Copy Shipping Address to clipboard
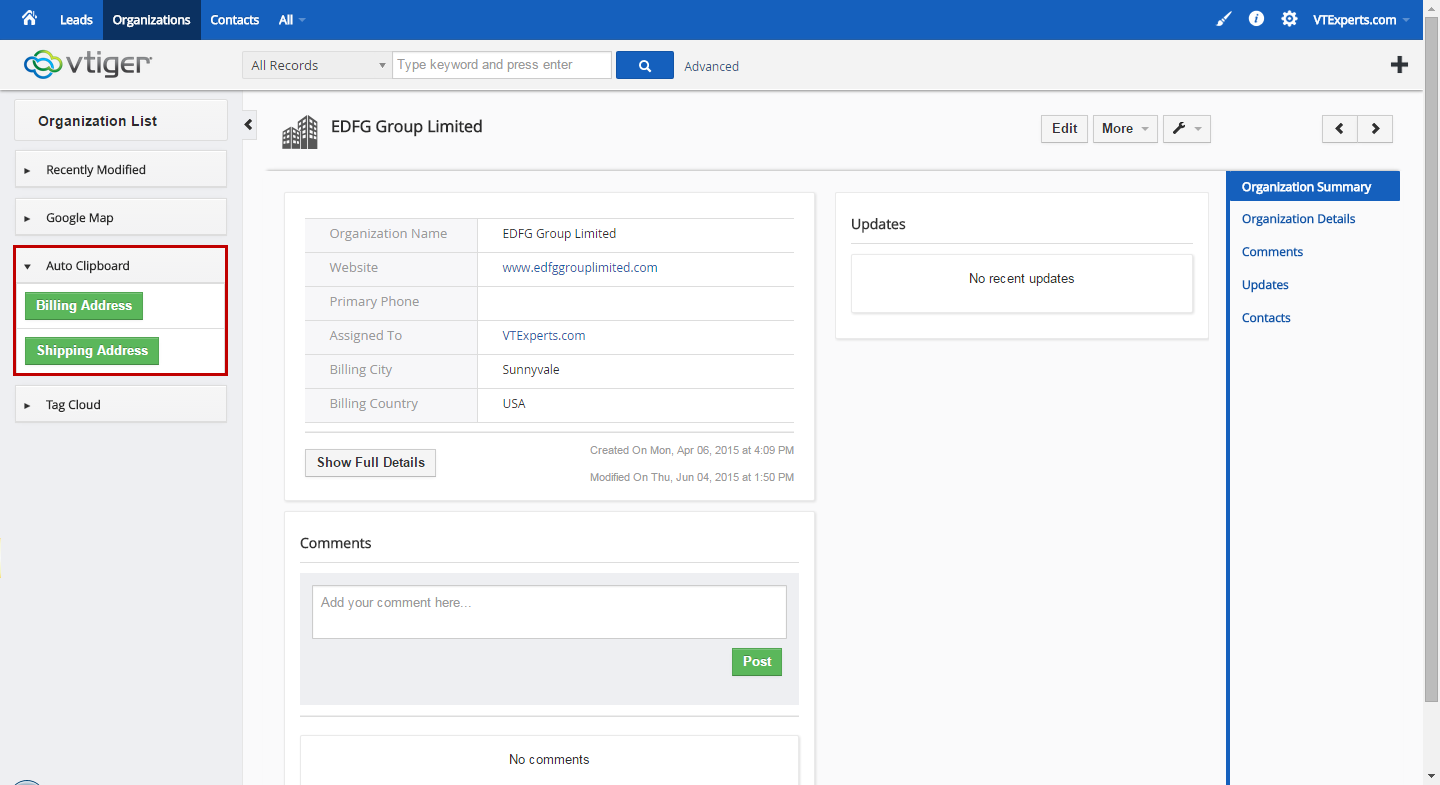1440x785 pixels. [x=92, y=351]
